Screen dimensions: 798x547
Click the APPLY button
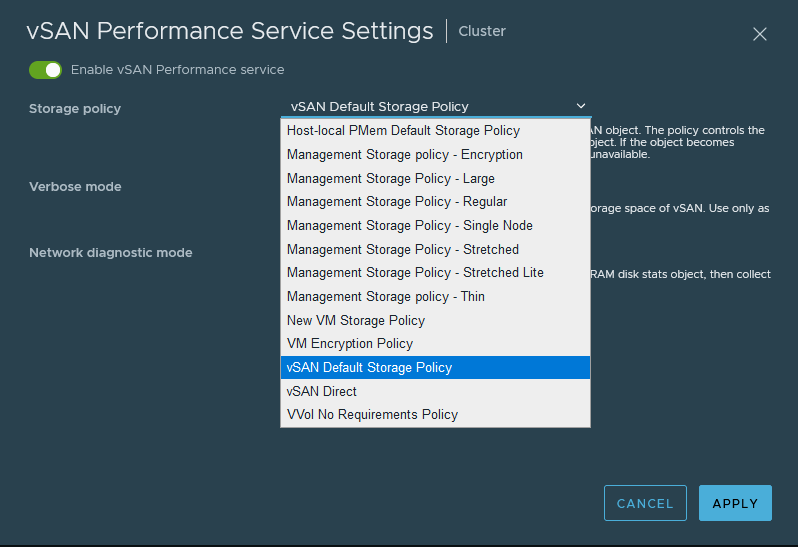click(x=735, y=503)
